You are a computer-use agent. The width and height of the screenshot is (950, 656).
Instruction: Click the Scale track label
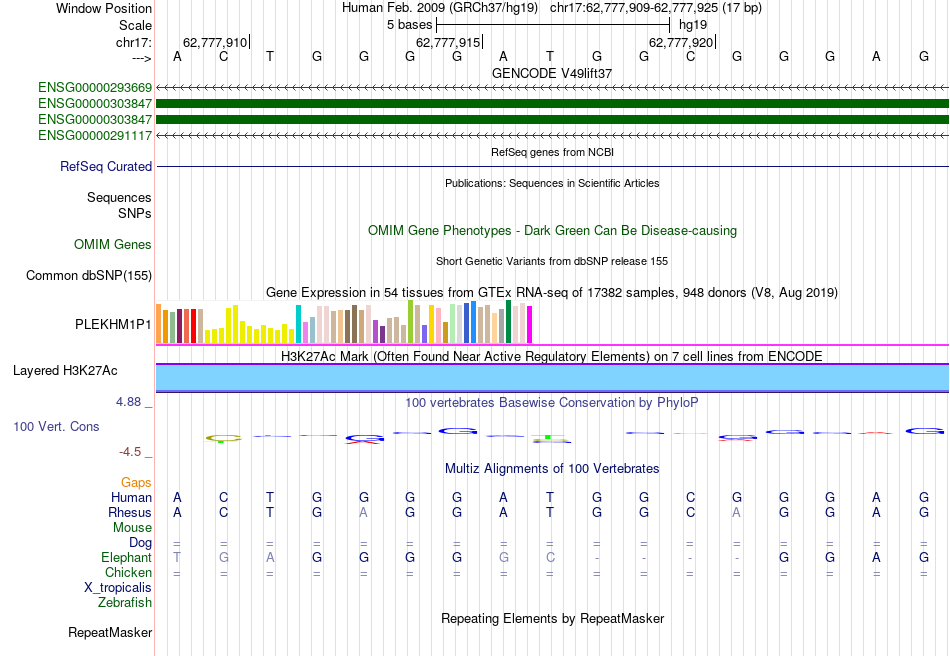click(135, 25)
